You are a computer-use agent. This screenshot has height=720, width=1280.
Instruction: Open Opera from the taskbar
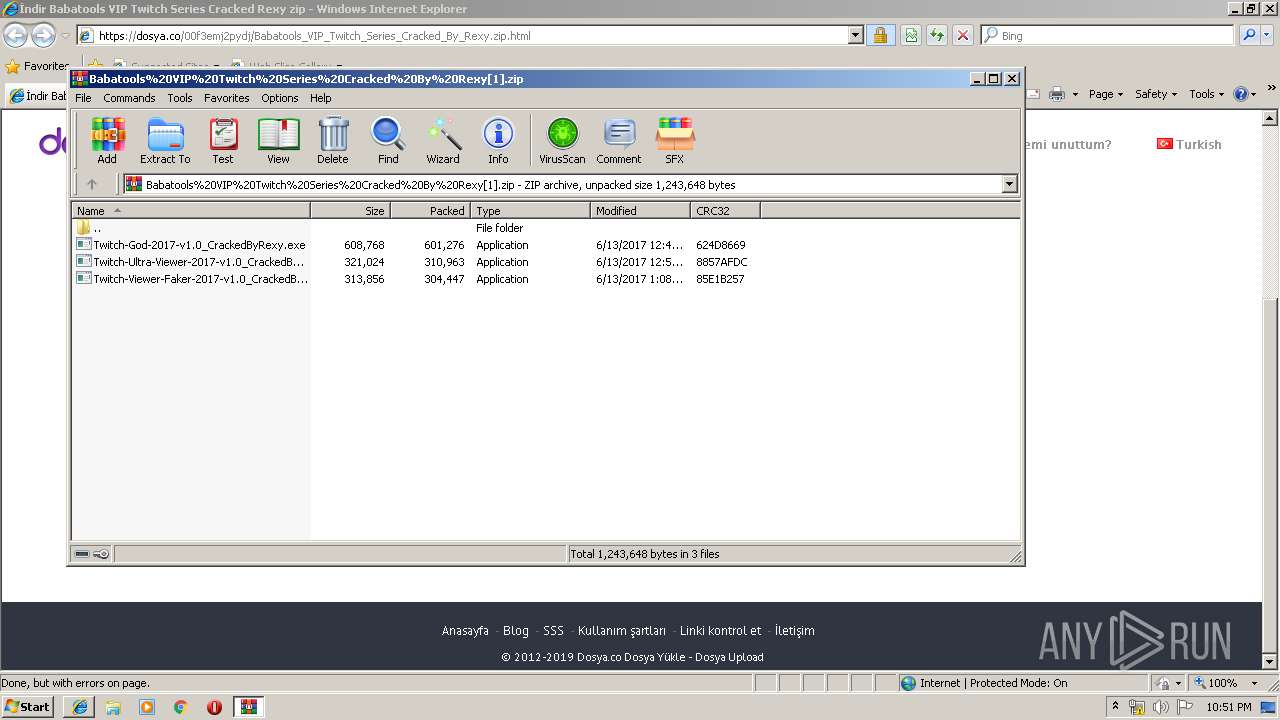pyautogui.click(x=214, y=707)
